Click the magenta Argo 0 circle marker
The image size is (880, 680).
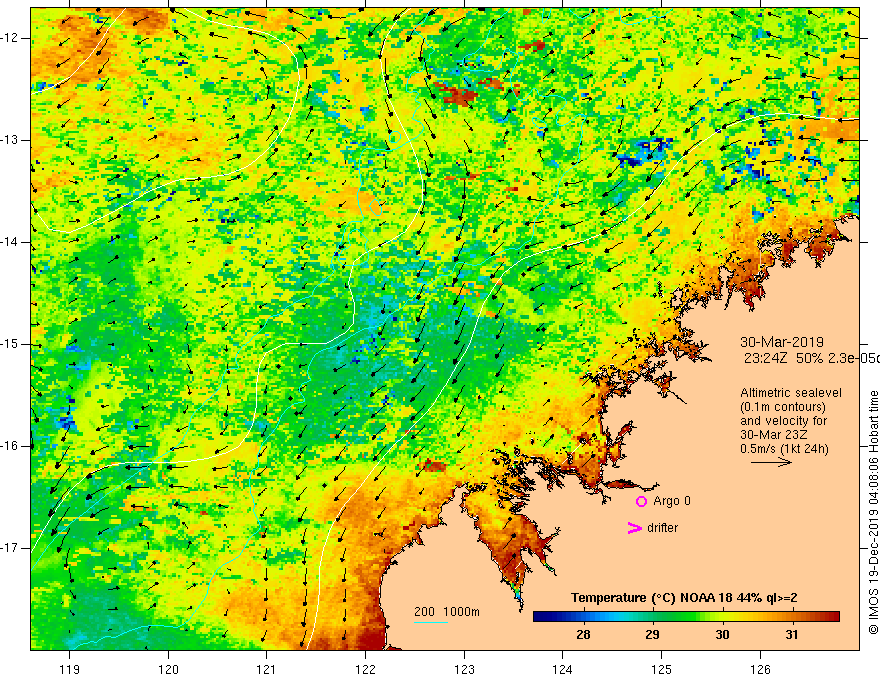[641, 501]
